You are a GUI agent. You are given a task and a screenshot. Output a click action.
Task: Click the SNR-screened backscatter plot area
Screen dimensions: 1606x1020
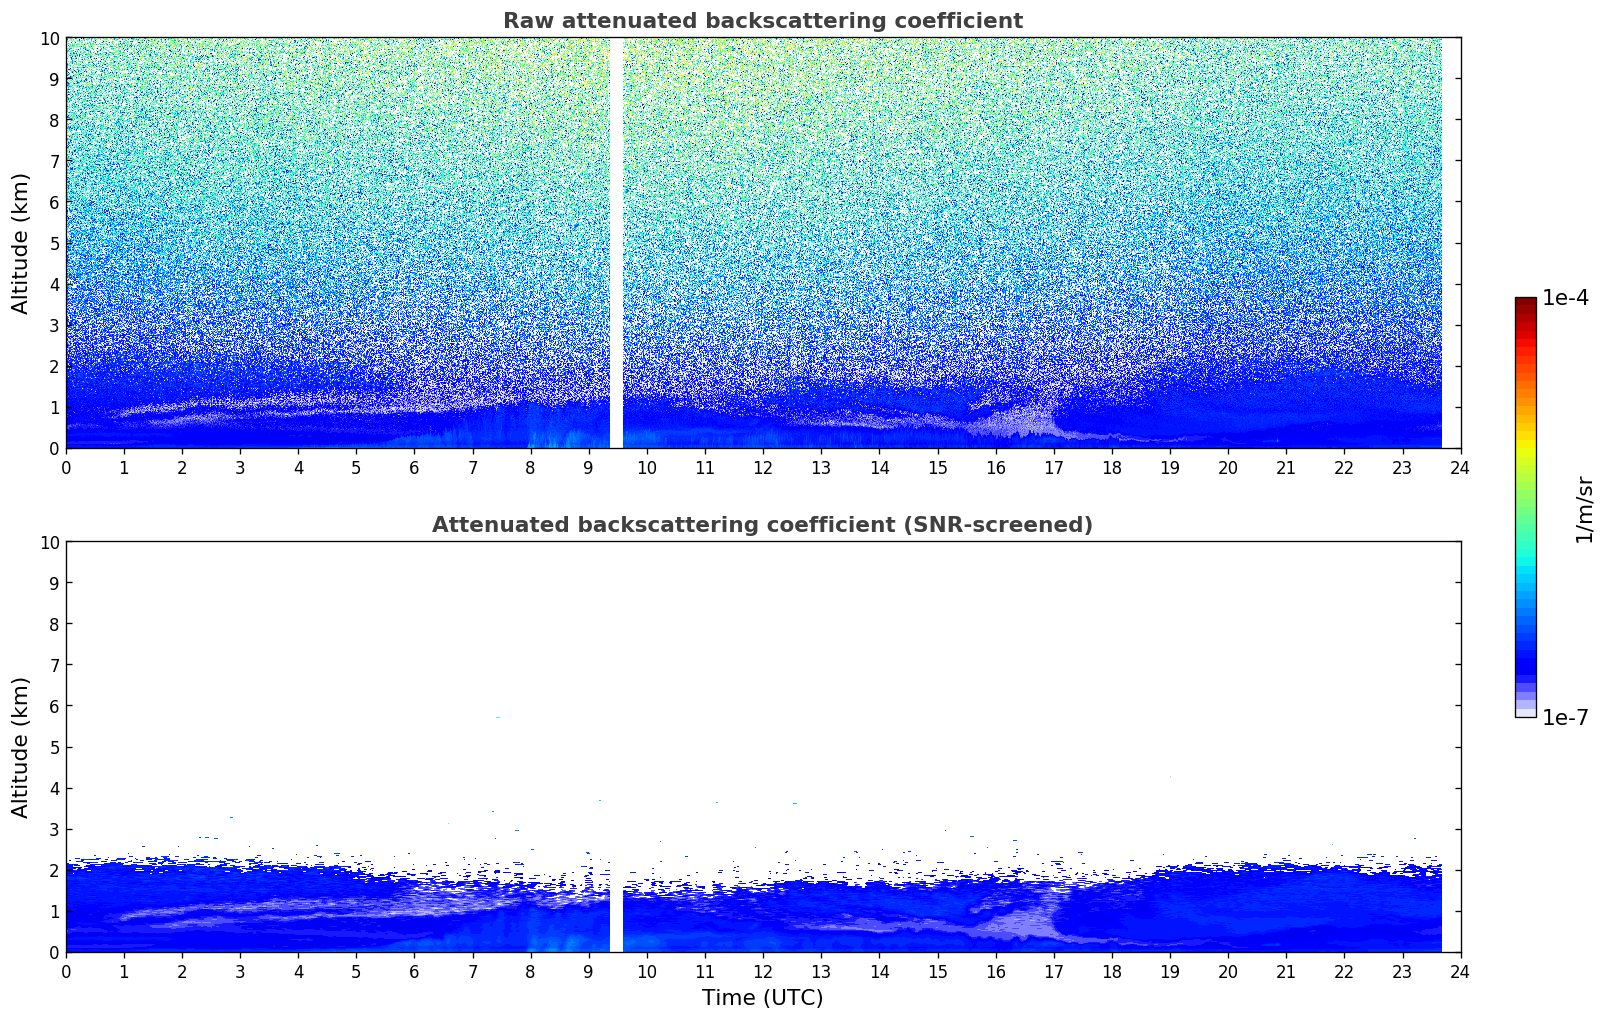763,747
